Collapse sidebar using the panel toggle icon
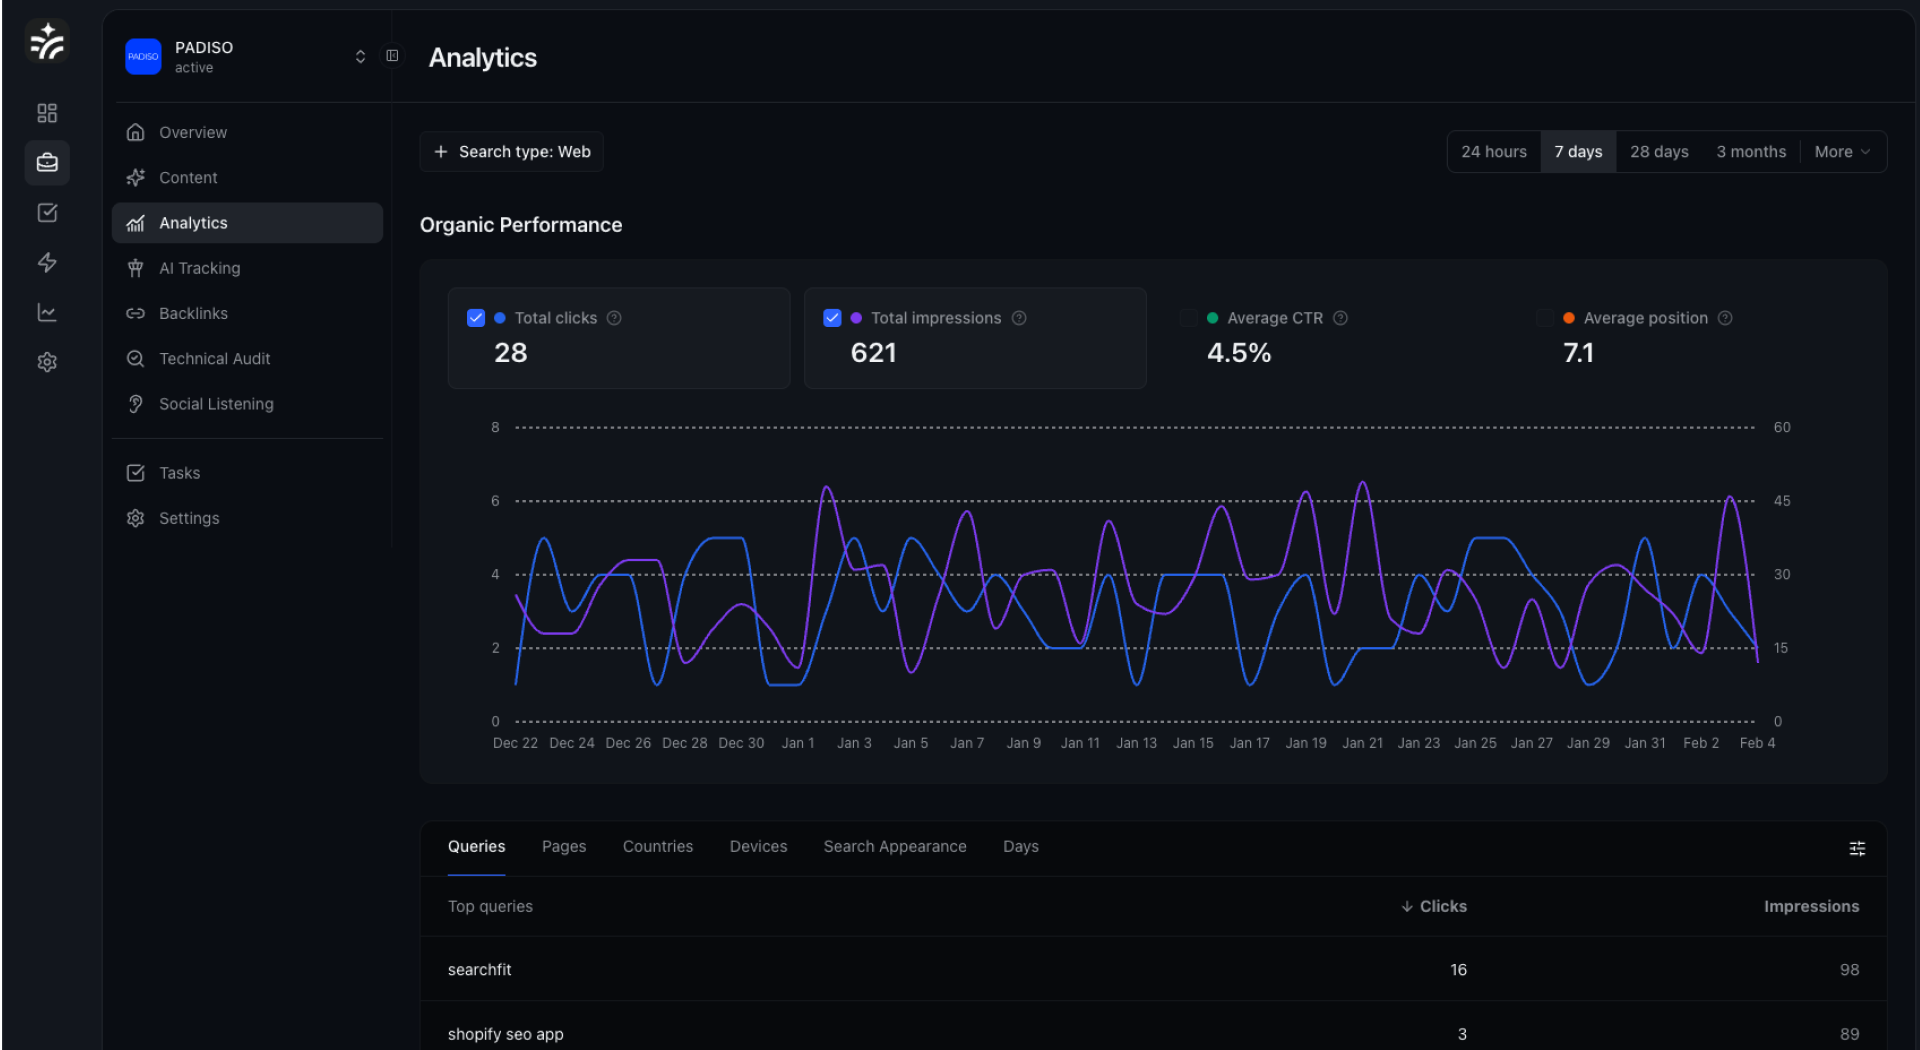Viewport: 1920px width, 1050px height. [392, 56]
